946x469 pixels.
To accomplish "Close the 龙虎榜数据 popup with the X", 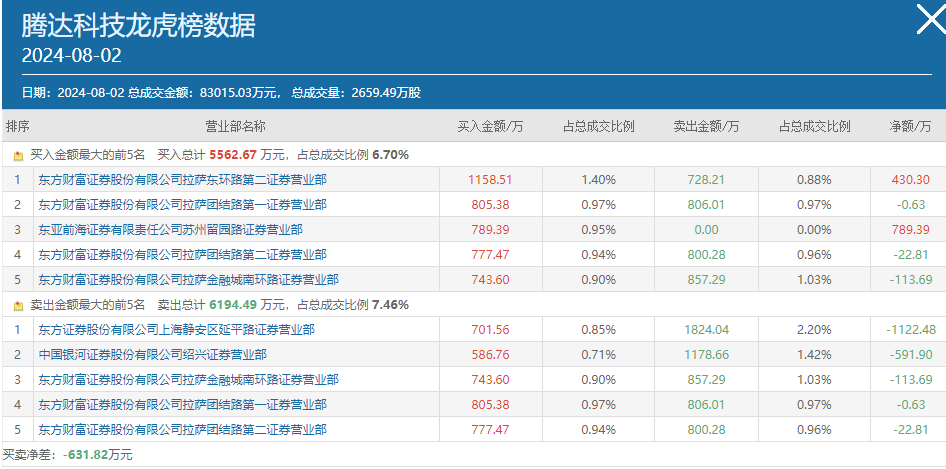I will [932, 19].
